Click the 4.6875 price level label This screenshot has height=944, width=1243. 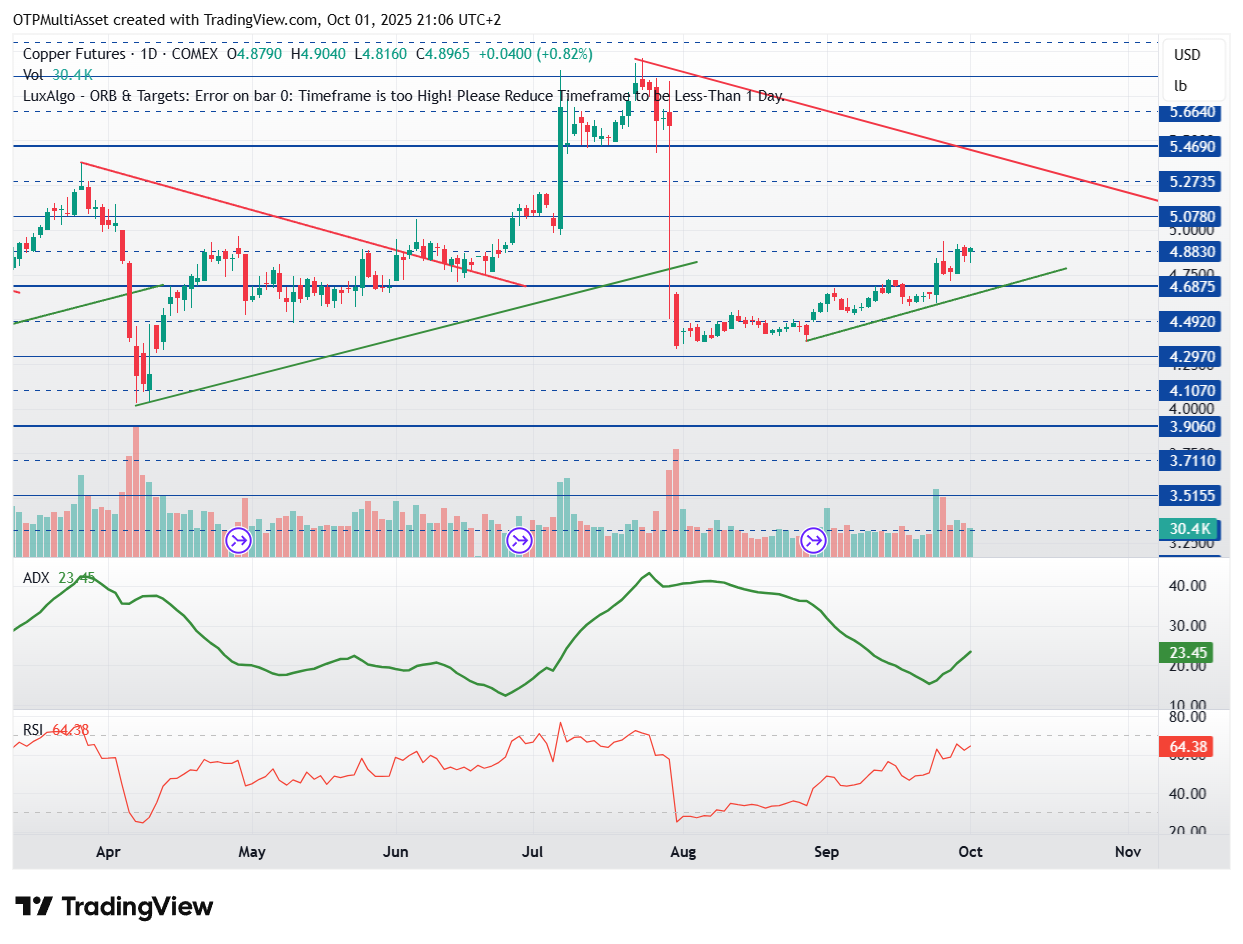click(1191, 286)
